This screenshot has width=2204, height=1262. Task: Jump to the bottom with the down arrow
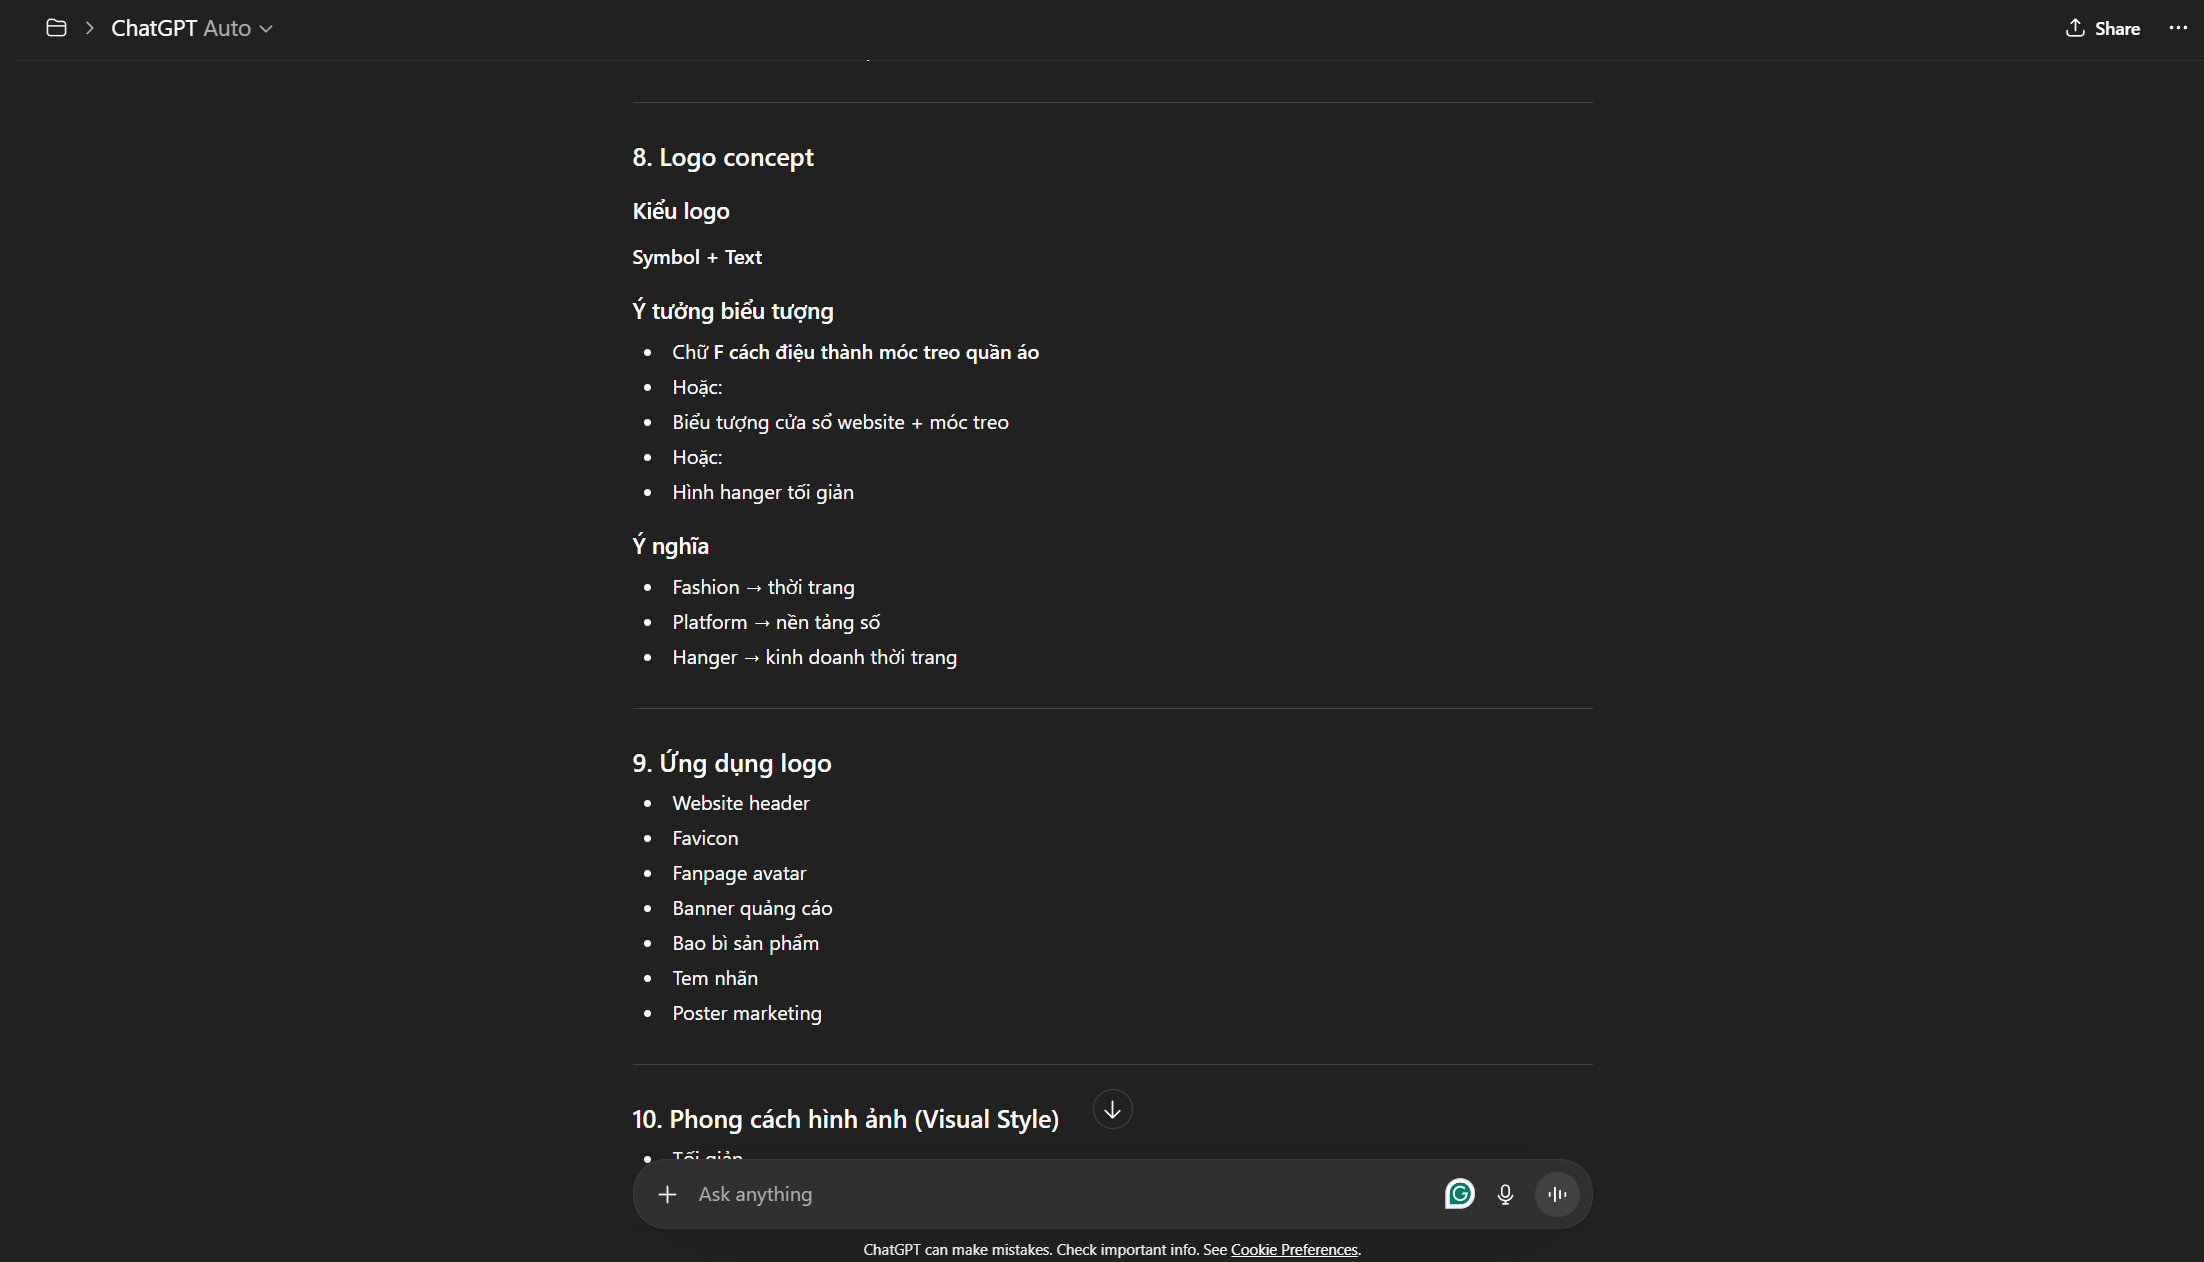1112,1109
